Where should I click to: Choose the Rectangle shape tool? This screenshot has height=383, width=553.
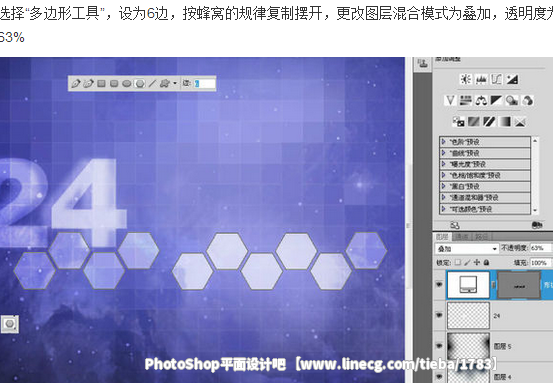(x=102, y=84)
